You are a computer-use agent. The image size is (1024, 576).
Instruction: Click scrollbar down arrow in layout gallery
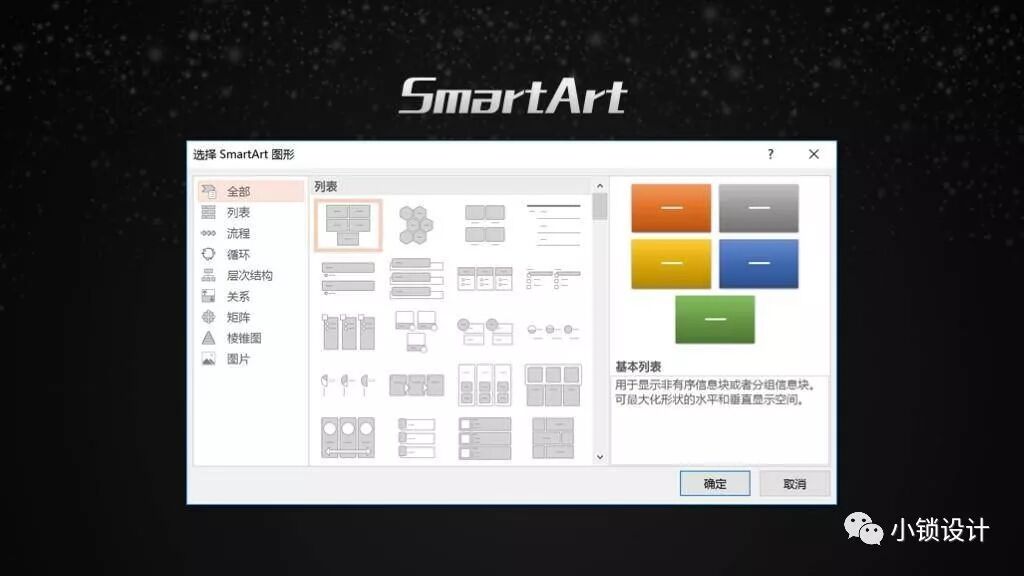pos(600,457)
